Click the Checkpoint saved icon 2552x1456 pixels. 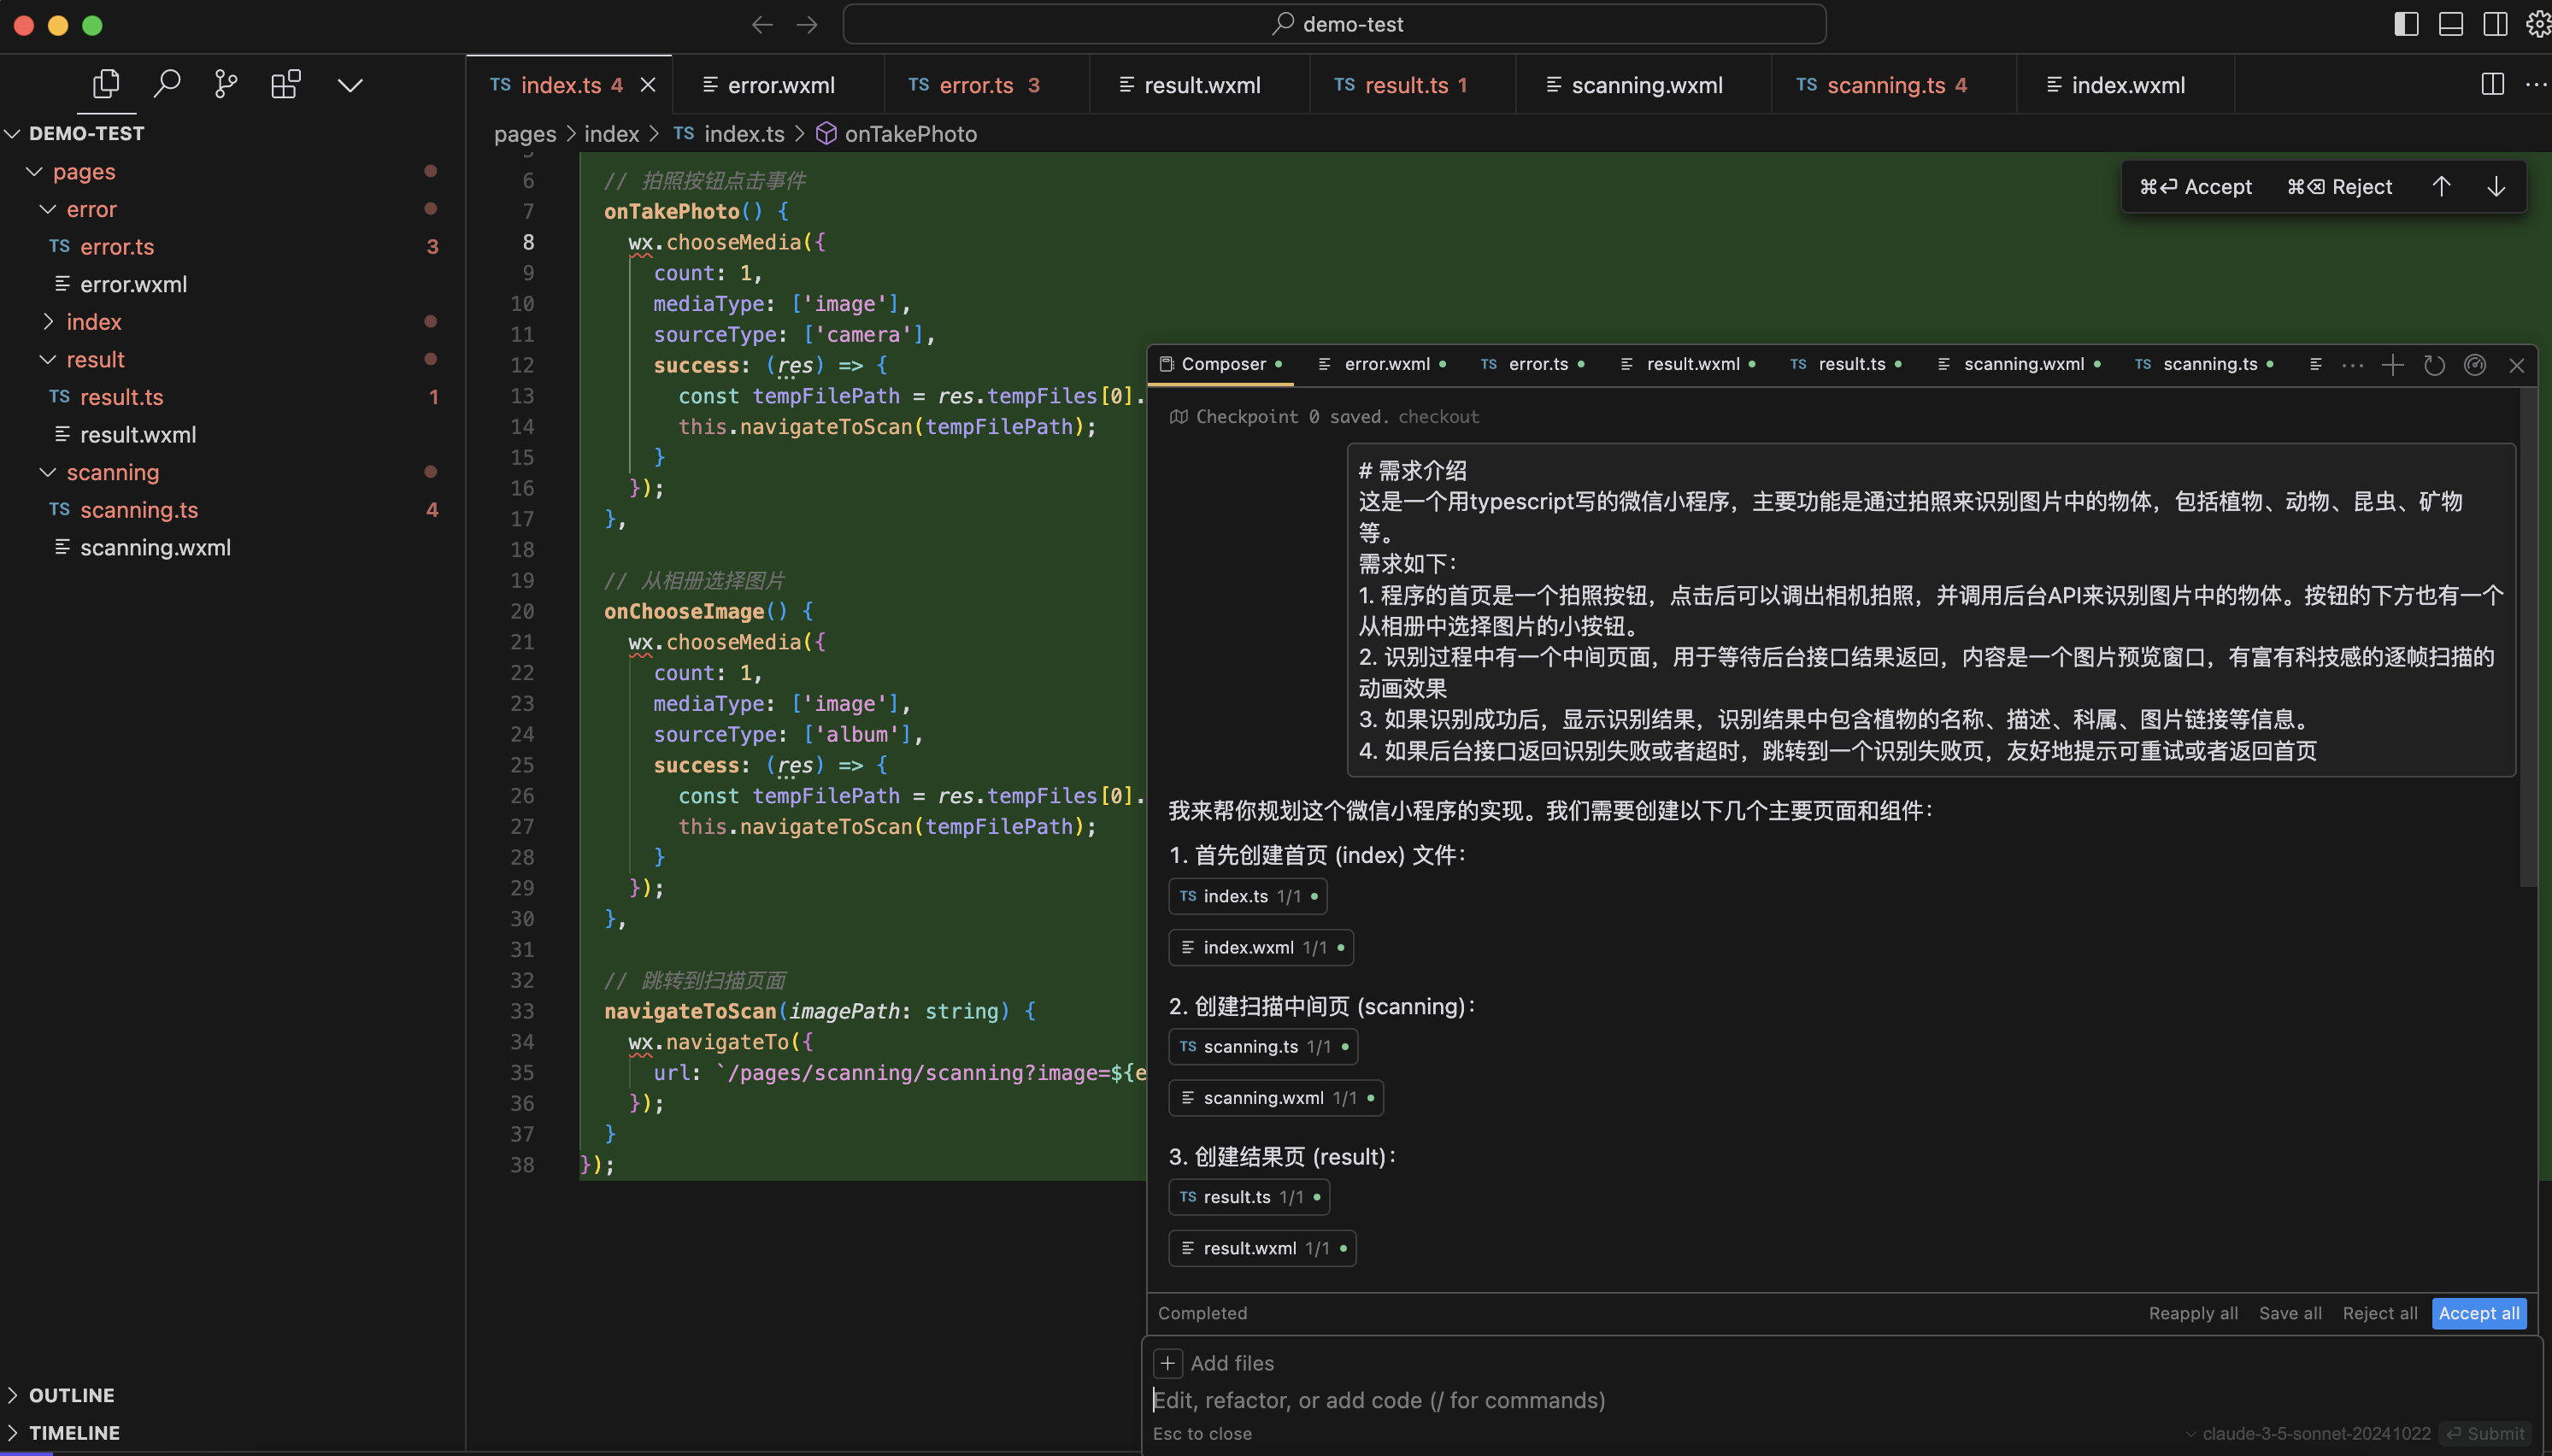[1179, 416]
